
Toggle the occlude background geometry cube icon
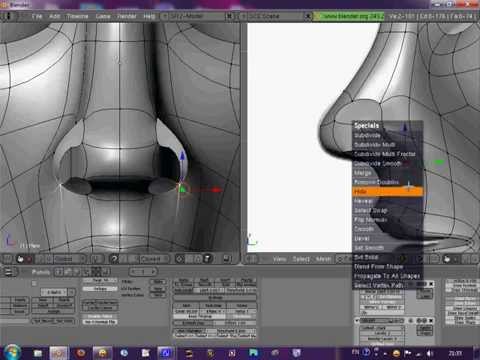click(207, 259)
